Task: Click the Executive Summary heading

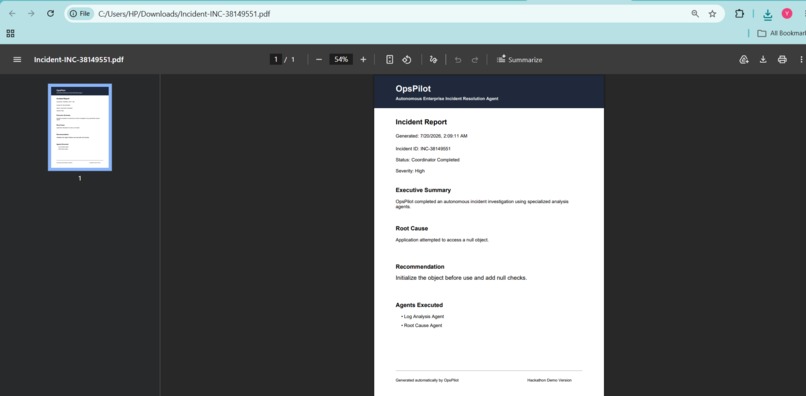Action: coord(423,190)
